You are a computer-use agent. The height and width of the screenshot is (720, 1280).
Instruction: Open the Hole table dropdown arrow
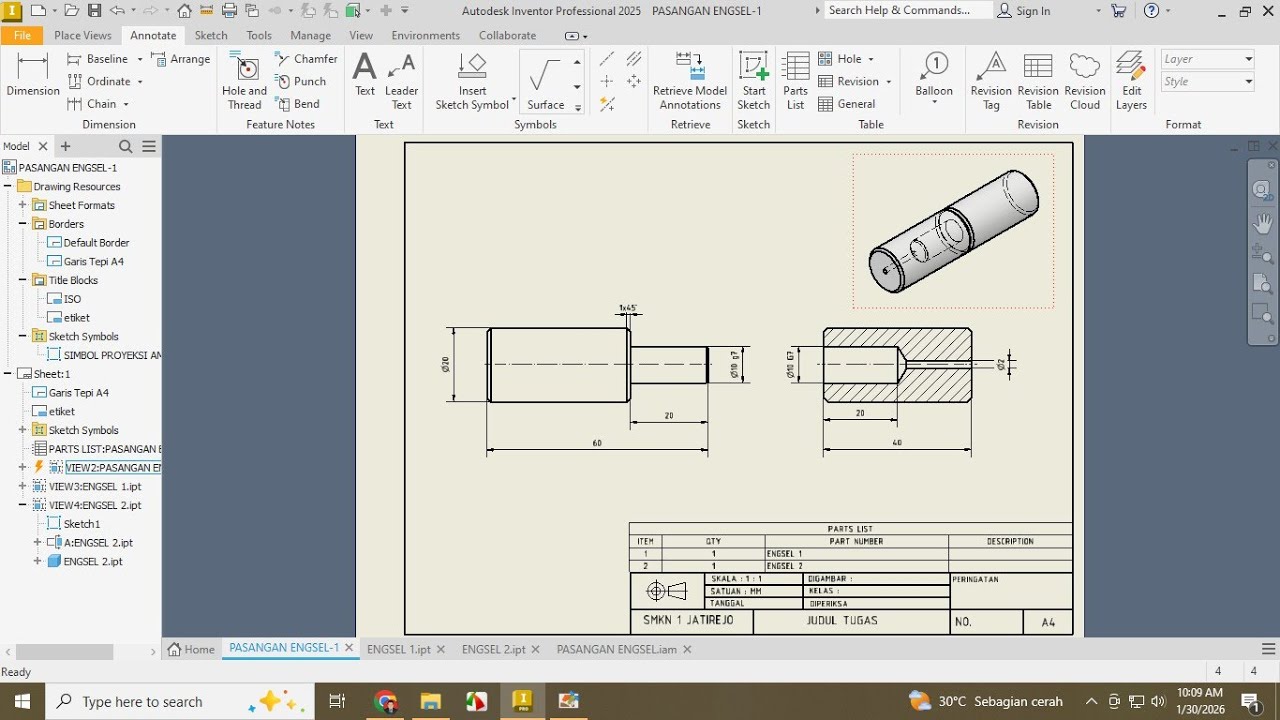click(870, 59)
